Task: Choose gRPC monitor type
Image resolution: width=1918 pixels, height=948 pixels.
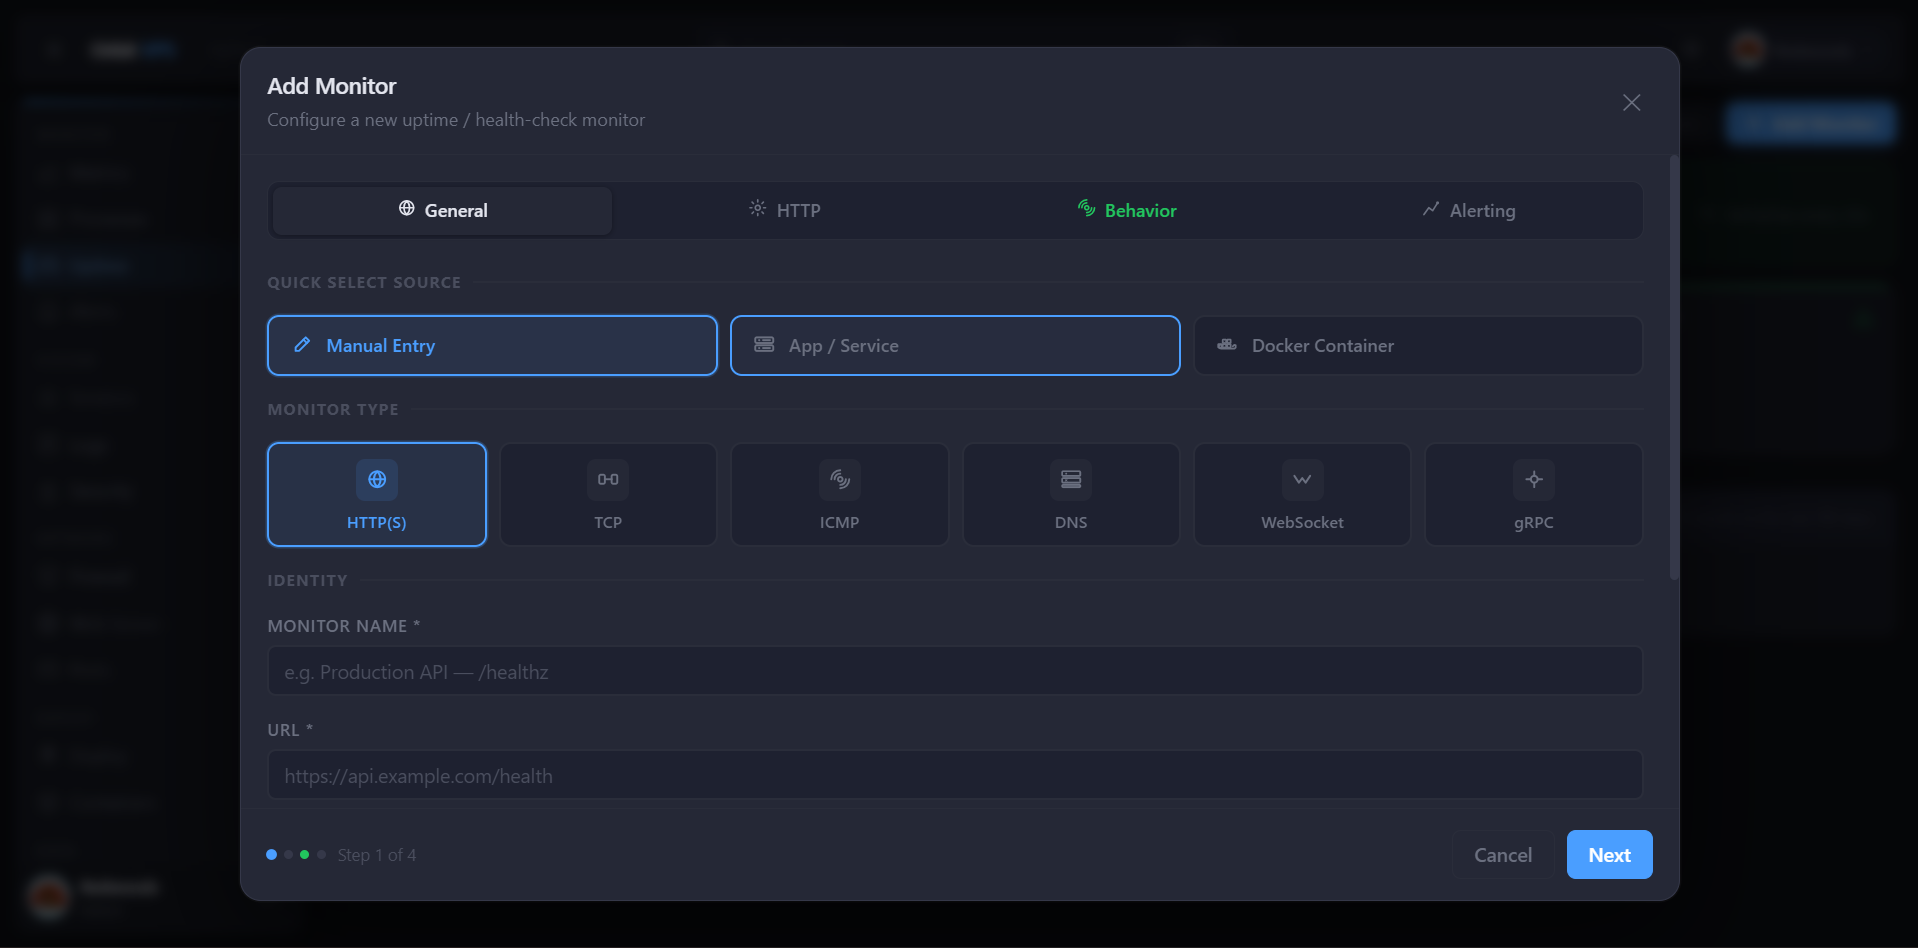Action: click(1534, 494)
